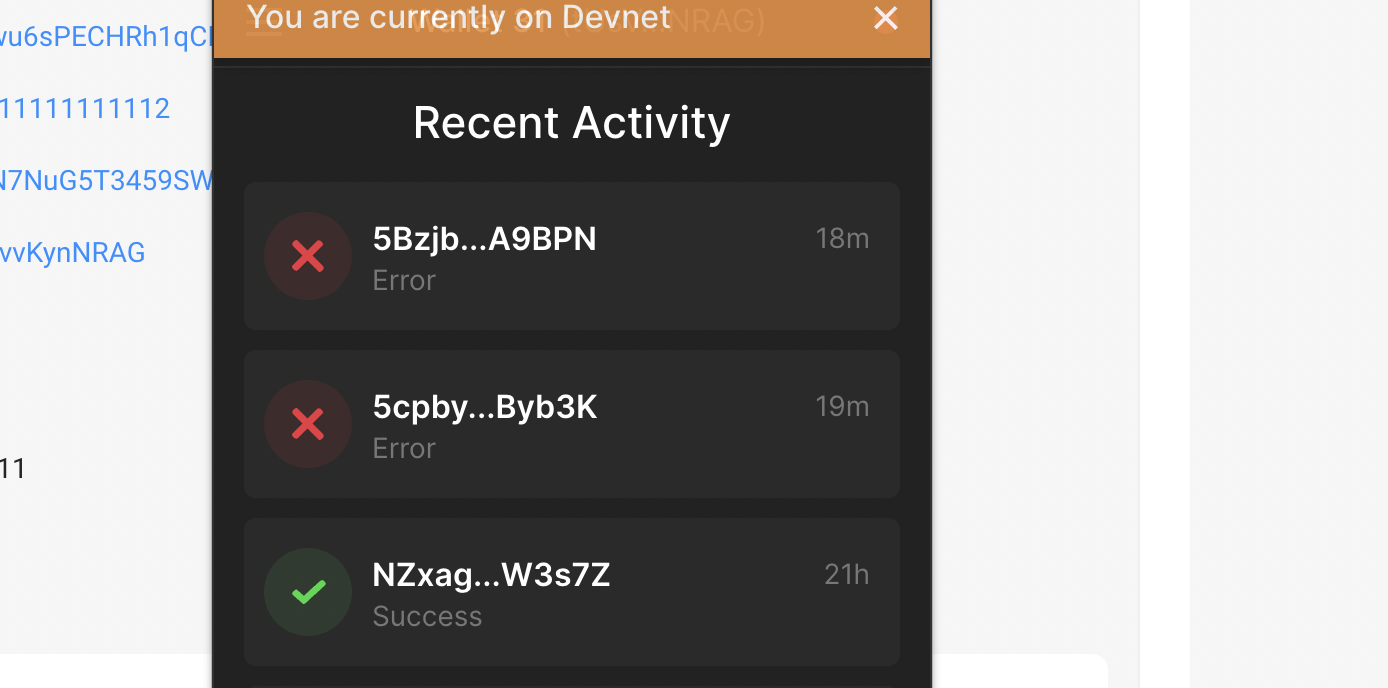Image resolution: width=1388 pixels, height=688 pixels.
Task: Click the Success label under NZxag entry
Action: (x=427, y=616)
